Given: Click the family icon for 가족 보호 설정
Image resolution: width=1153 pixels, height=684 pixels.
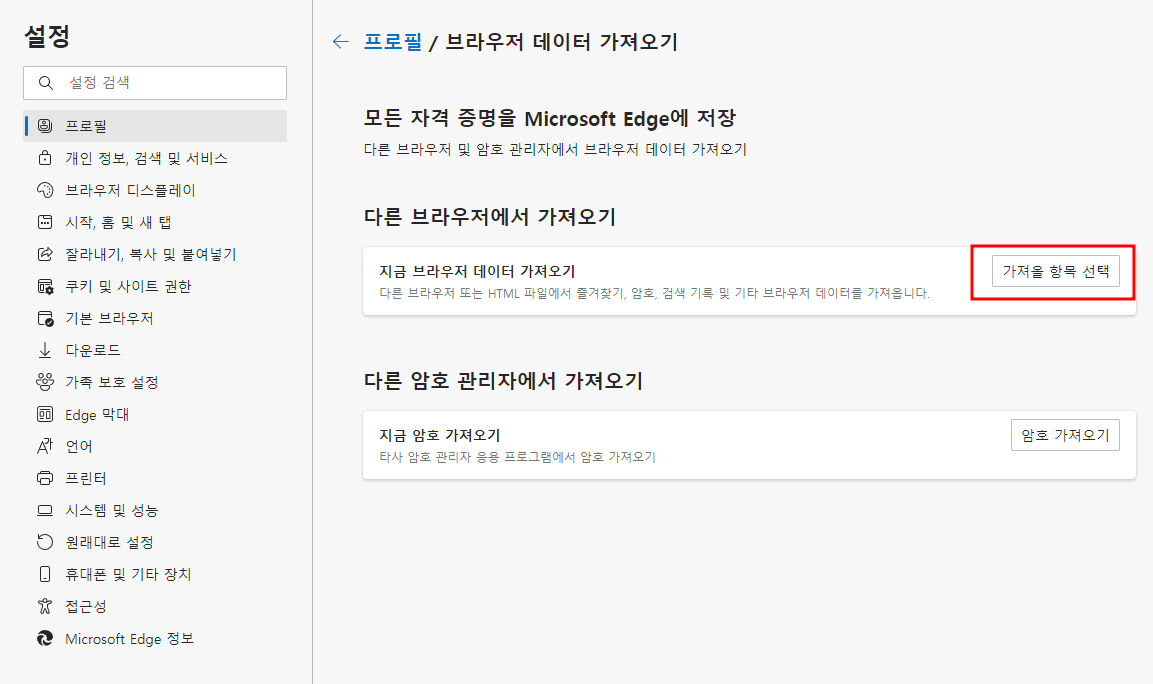Looking at the screenshot, I should click(x=45, y=382).
